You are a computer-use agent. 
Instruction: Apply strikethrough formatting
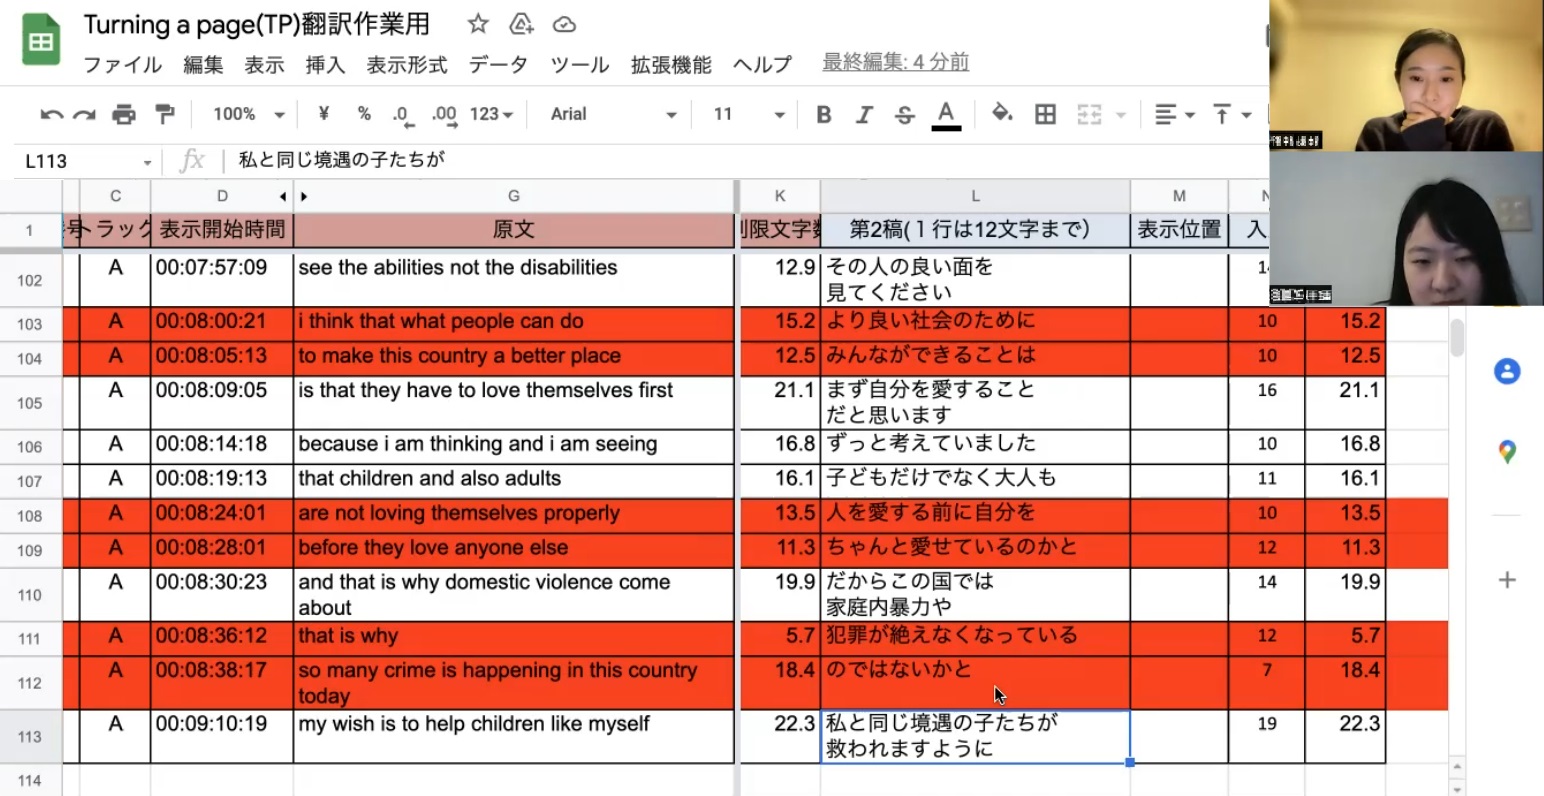click(904, 115)
